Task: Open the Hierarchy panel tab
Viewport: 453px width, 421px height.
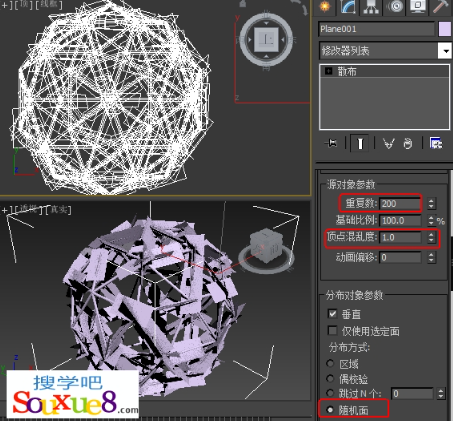Action: [x=371, y=7]
